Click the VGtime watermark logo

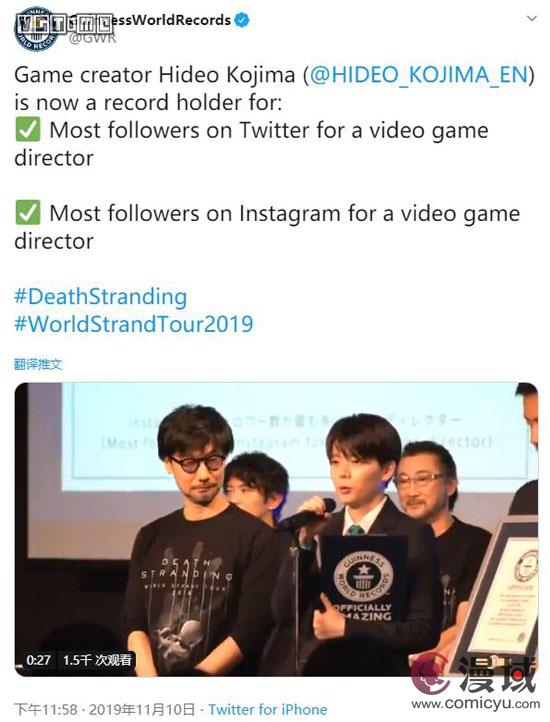64,23
